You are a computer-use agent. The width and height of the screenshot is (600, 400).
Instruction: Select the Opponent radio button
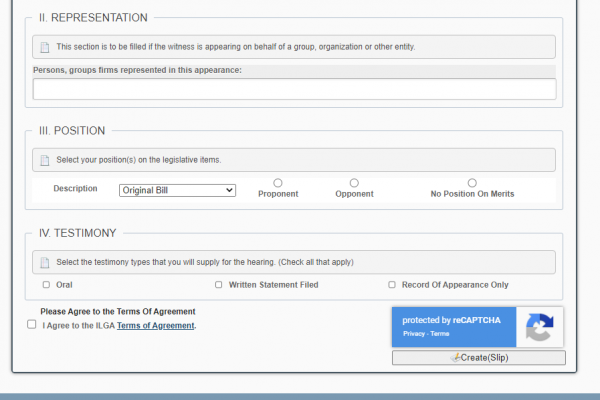click(354, 183)
